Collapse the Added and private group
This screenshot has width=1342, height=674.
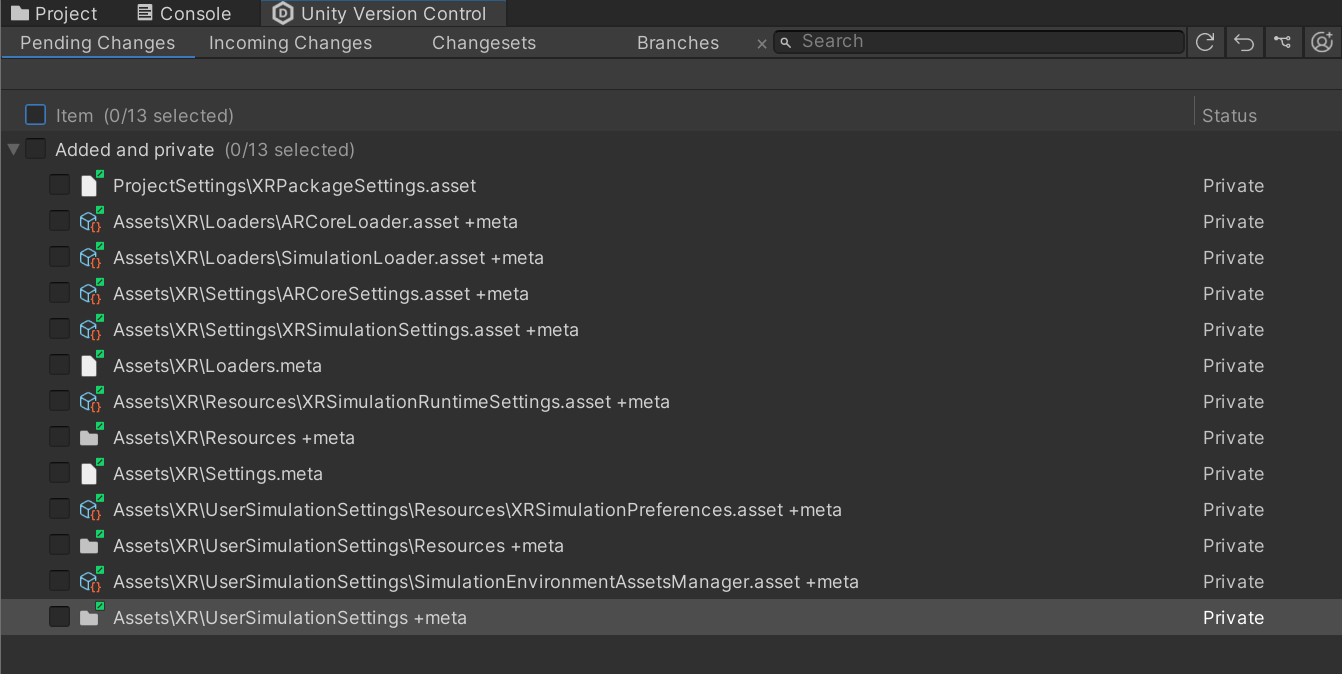(x=13, y=149)
